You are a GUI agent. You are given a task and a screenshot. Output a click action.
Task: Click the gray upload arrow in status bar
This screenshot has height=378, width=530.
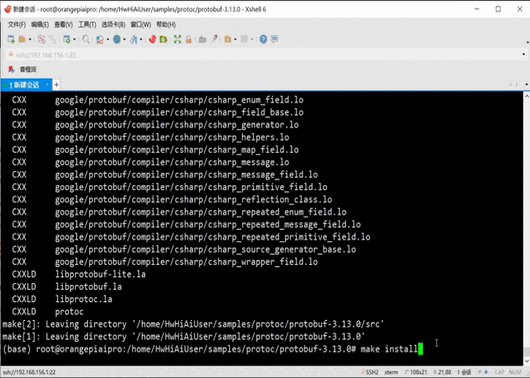480,372
